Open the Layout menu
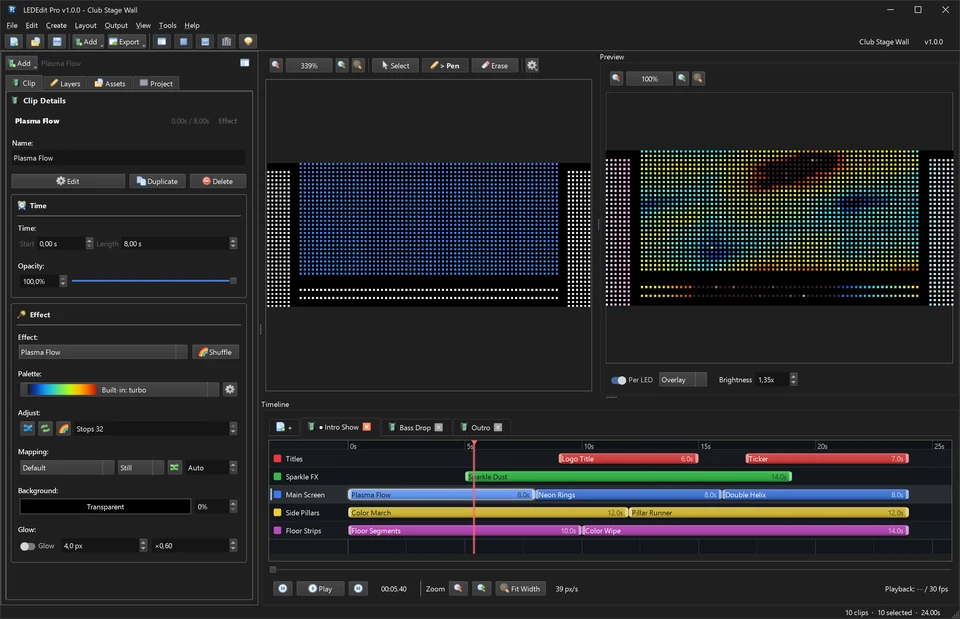 [85, 25]
